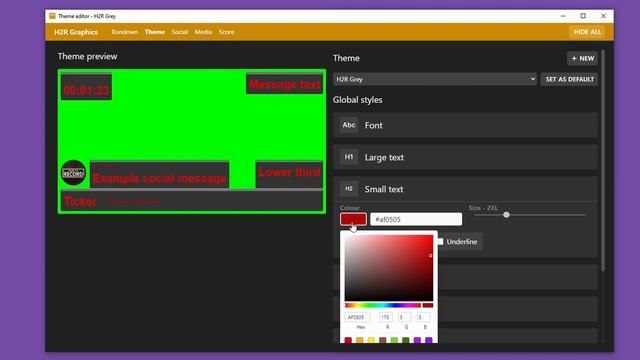Select the orange preset colour swatch
The width and height of the screenshot is (640, 360).
click(360, 340)
